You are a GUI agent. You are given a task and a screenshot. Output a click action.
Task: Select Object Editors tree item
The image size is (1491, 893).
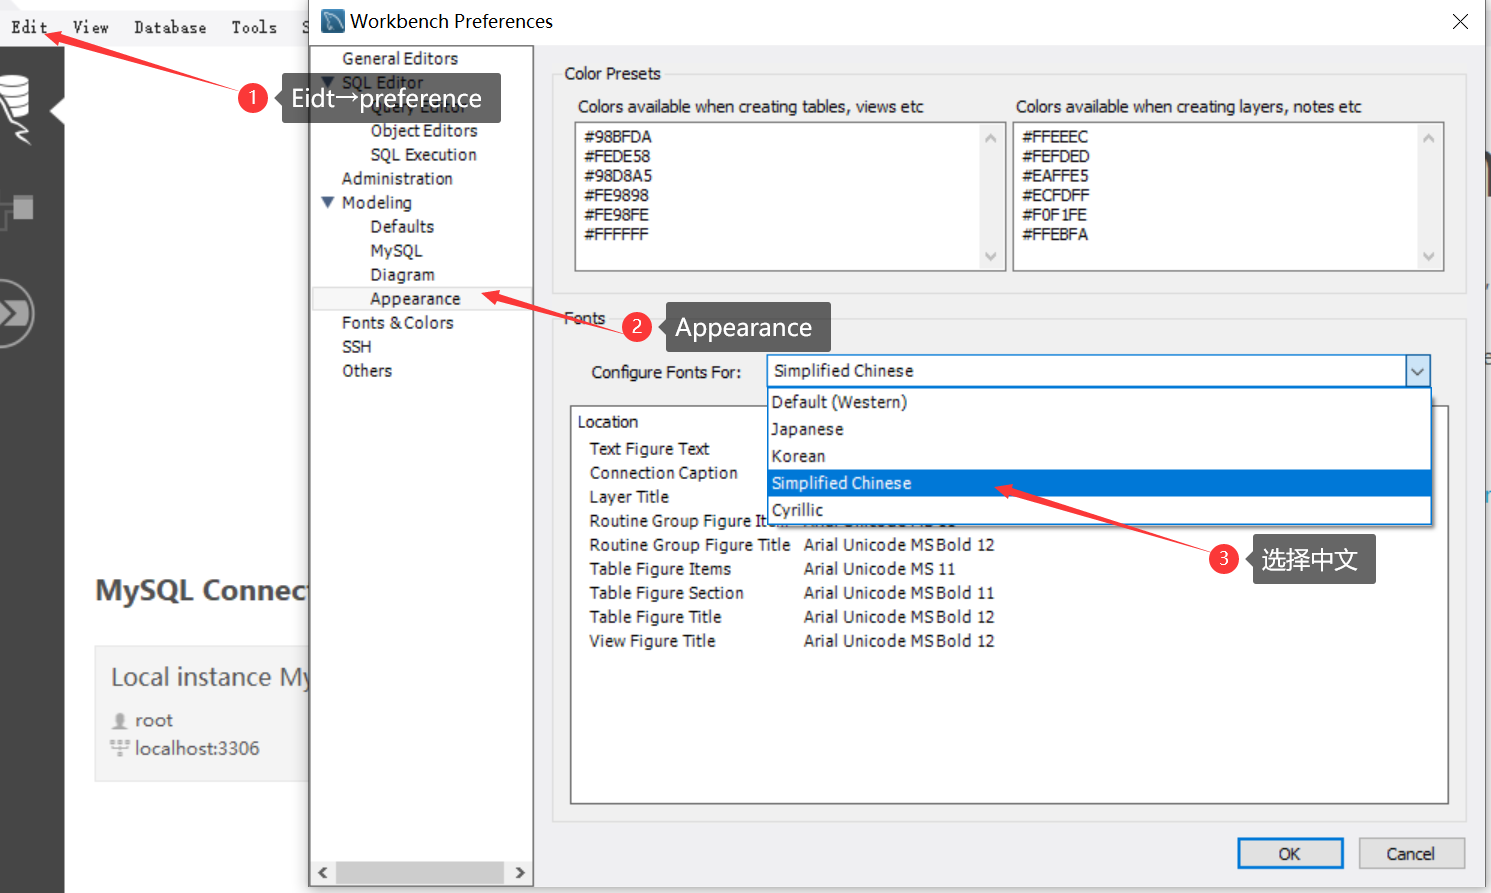[x=424, y=131]
